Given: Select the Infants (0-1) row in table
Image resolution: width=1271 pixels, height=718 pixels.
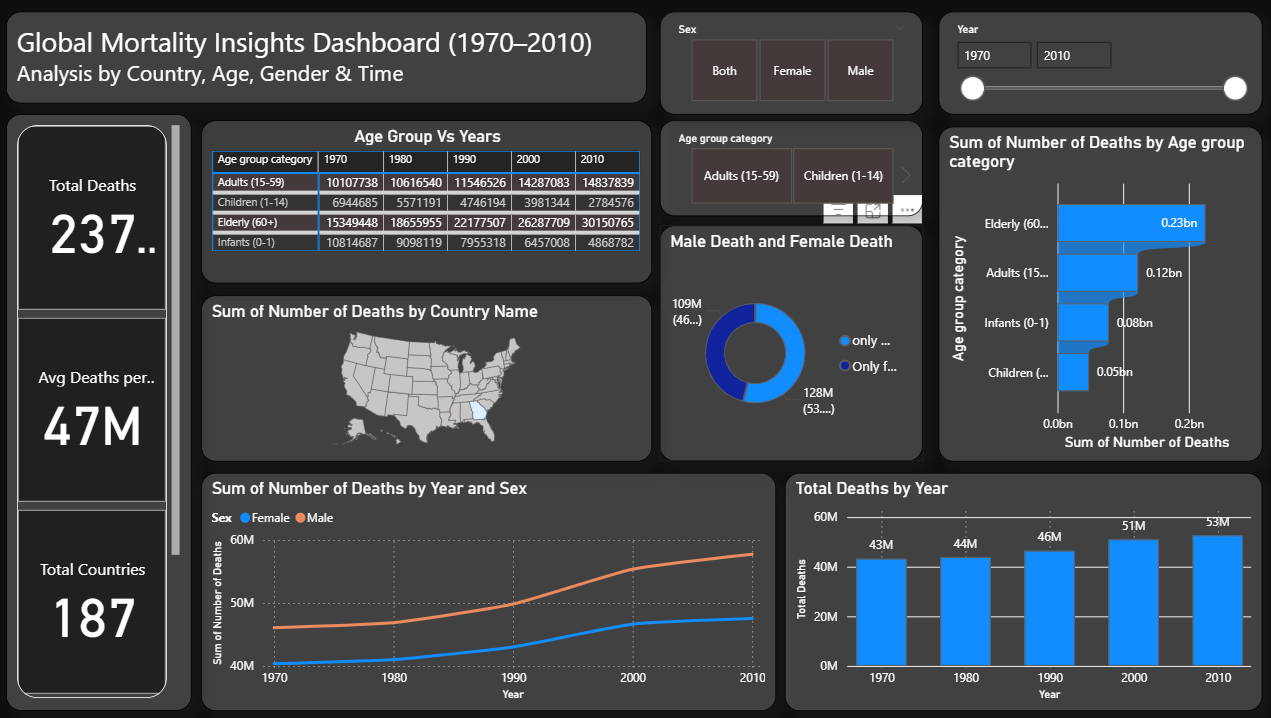Looking at the screenshot, I should click(x=265, y=243).
